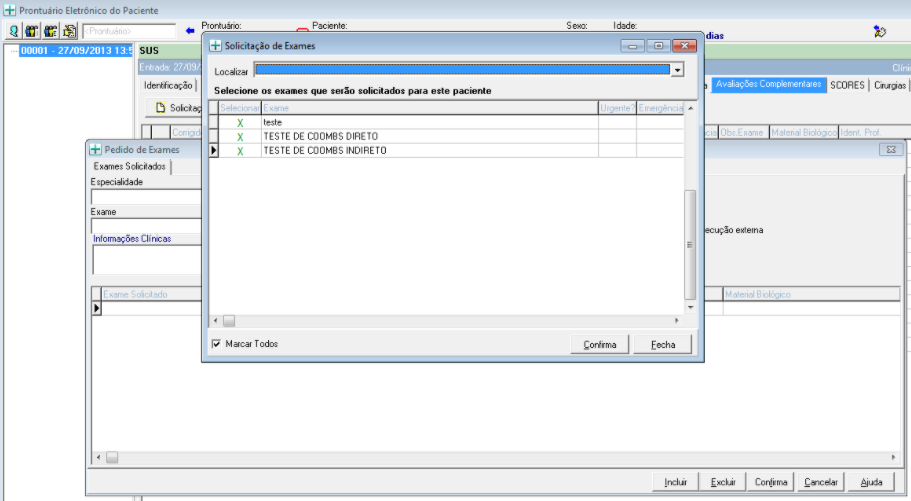The image size is (911, 501).
Task: Click inside the Localizar combo box field
Action: coord(462,70)
